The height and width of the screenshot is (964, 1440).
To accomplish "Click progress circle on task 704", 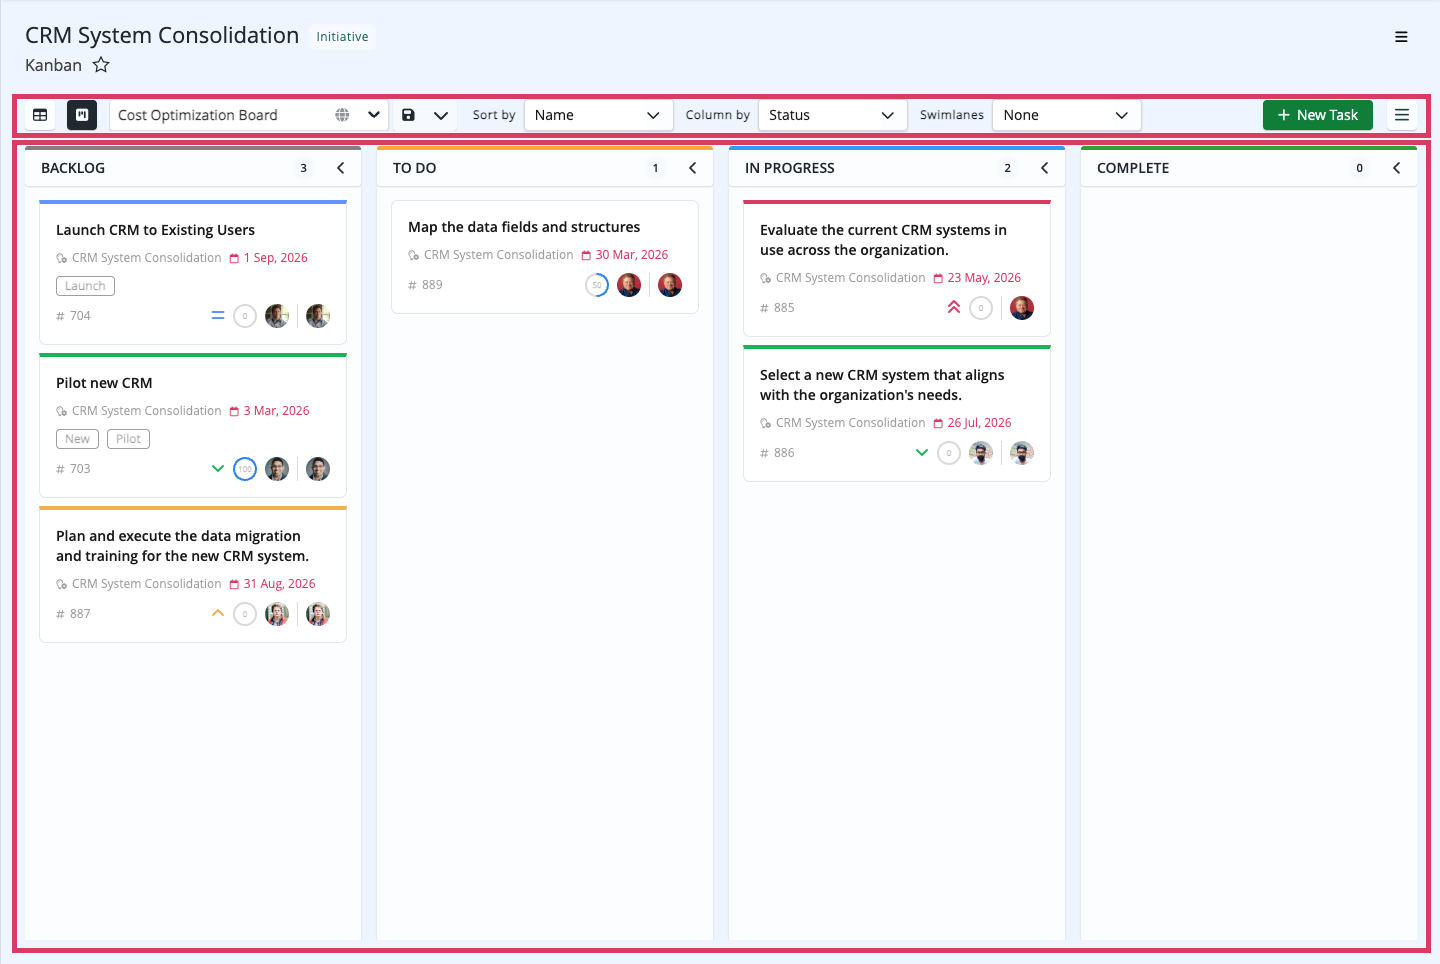I will tap(245, 316).
